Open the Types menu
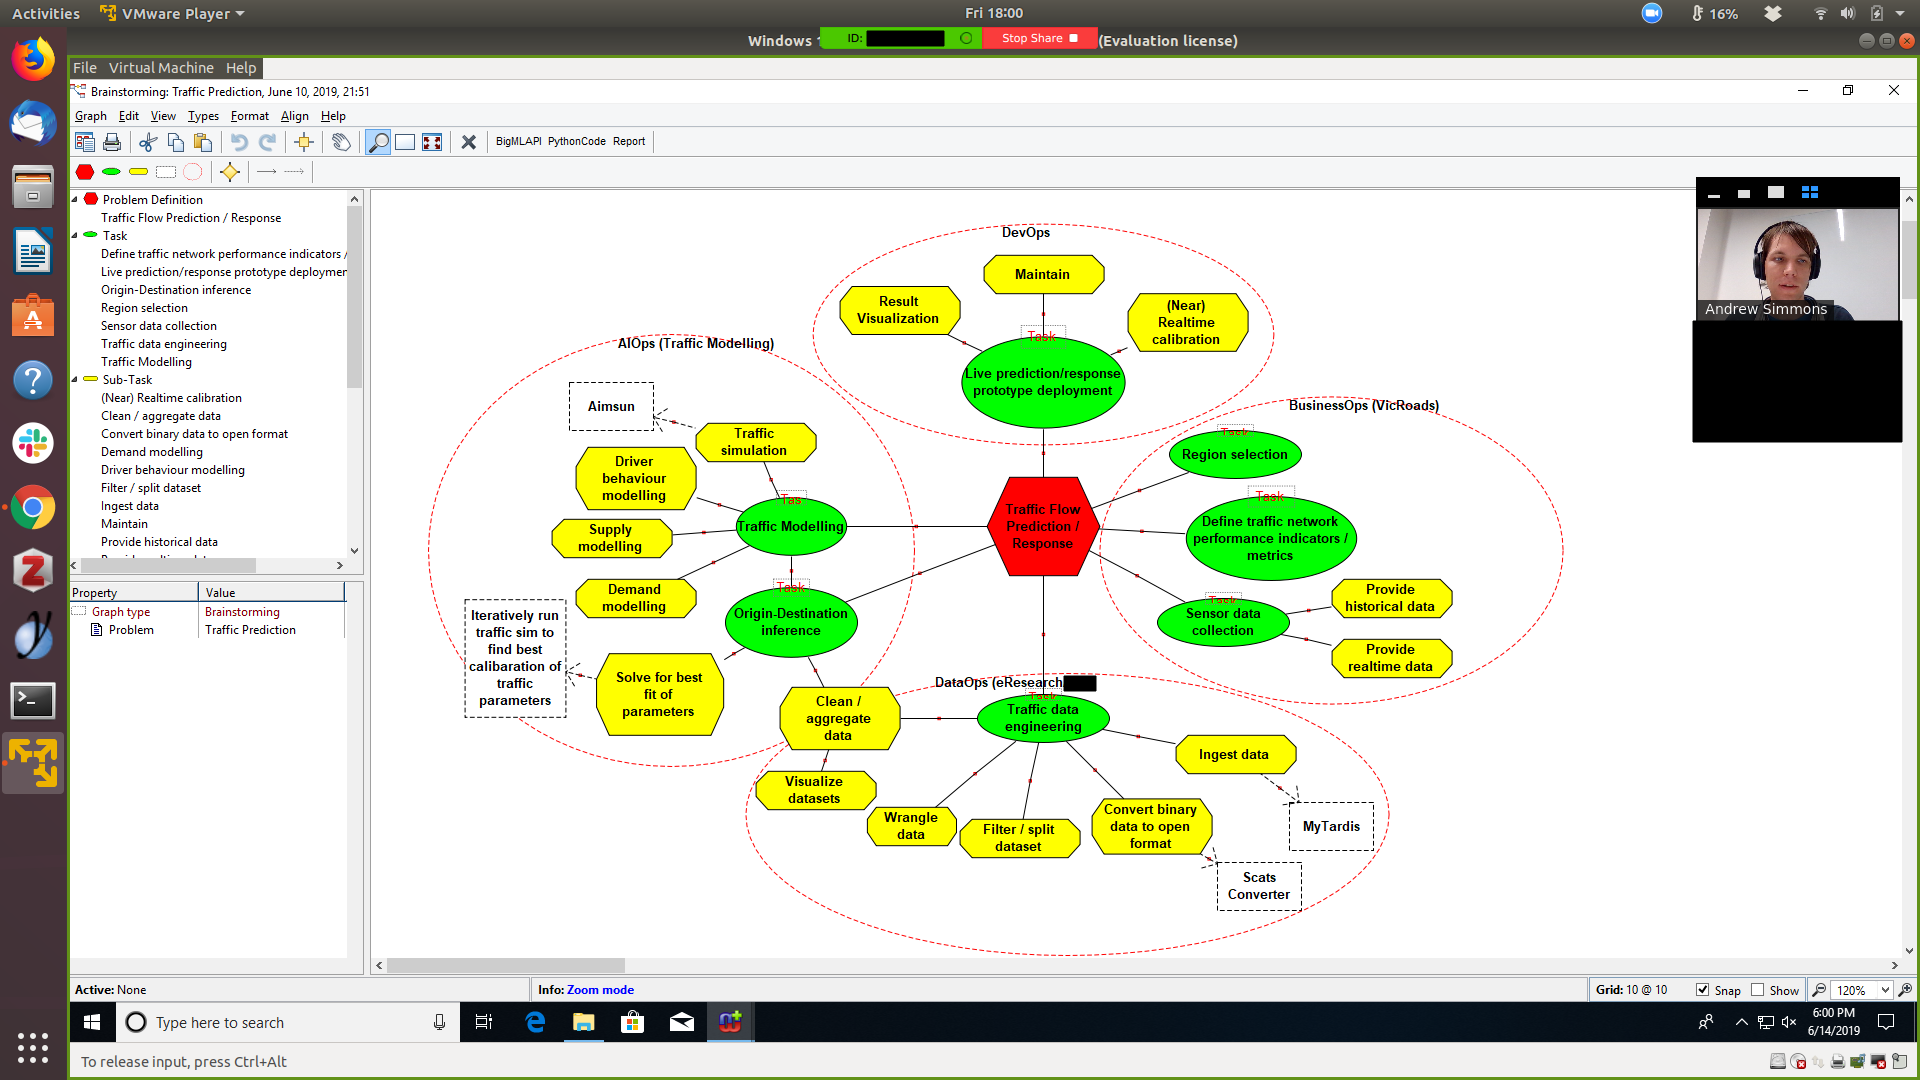Screen dimensions: 1920x1080 coord(203,116)
